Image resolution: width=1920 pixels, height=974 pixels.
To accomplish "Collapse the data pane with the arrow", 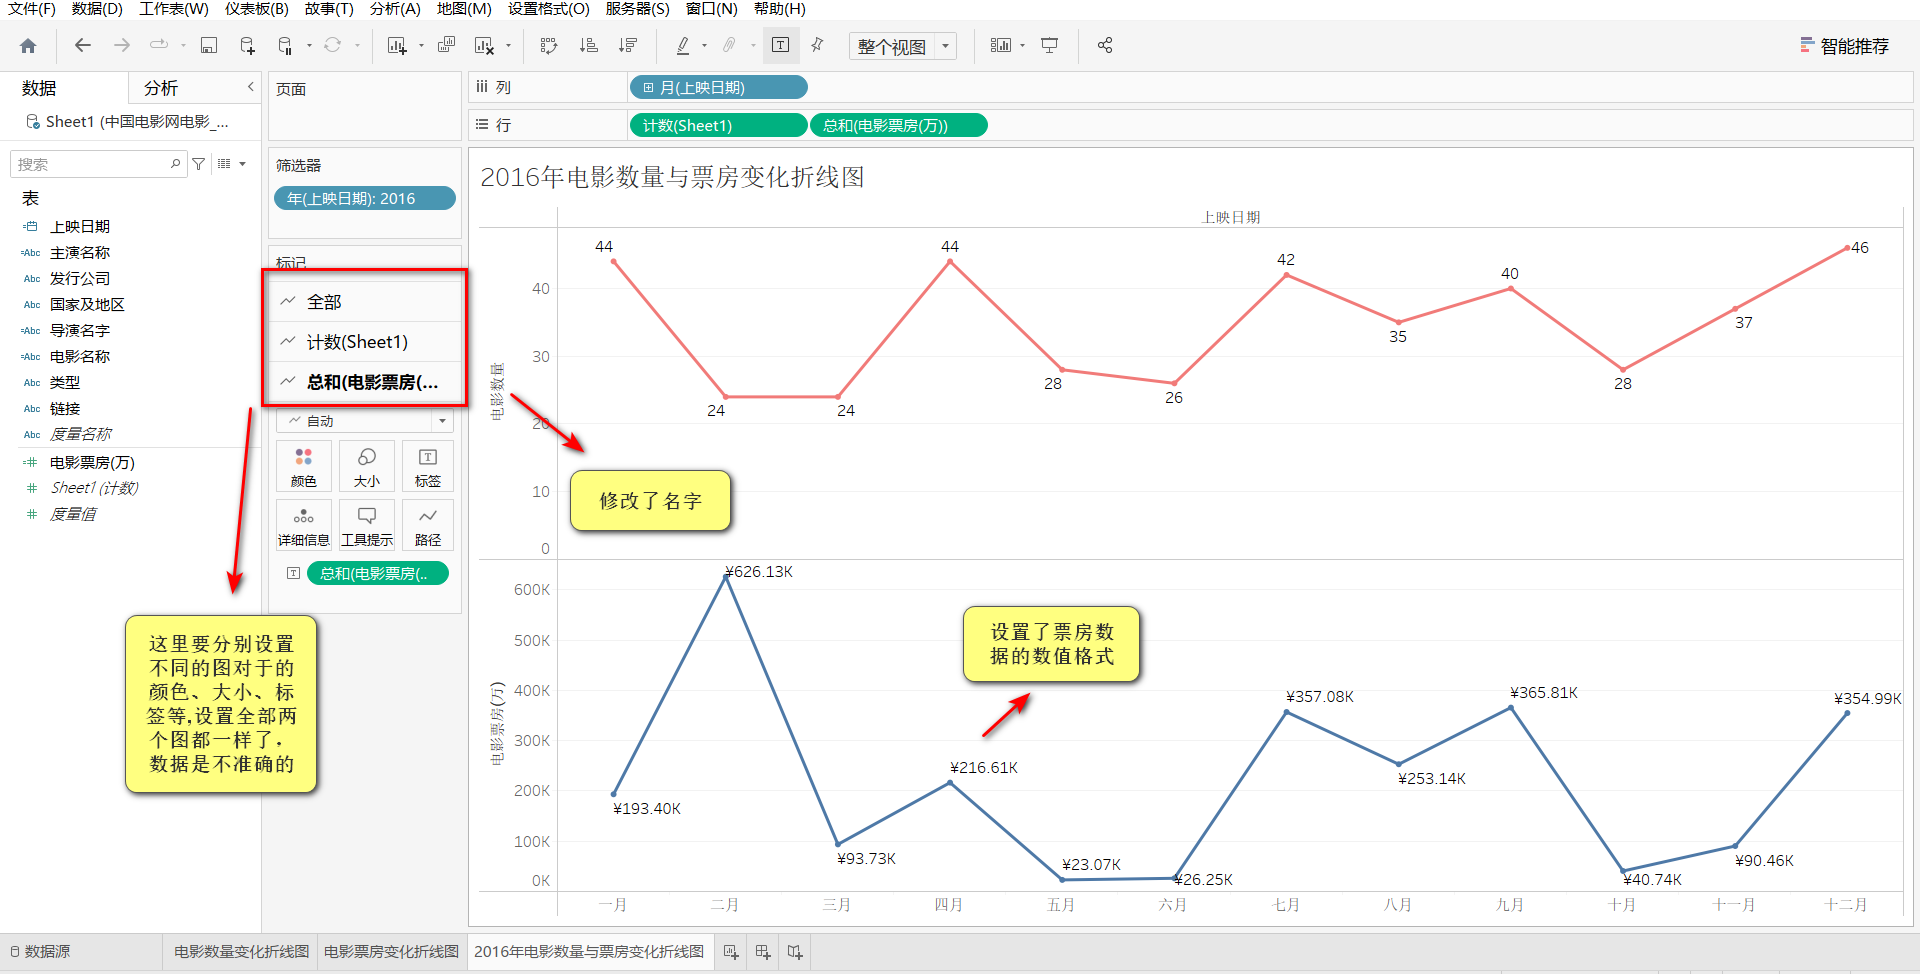I will (x=251, y=88).
